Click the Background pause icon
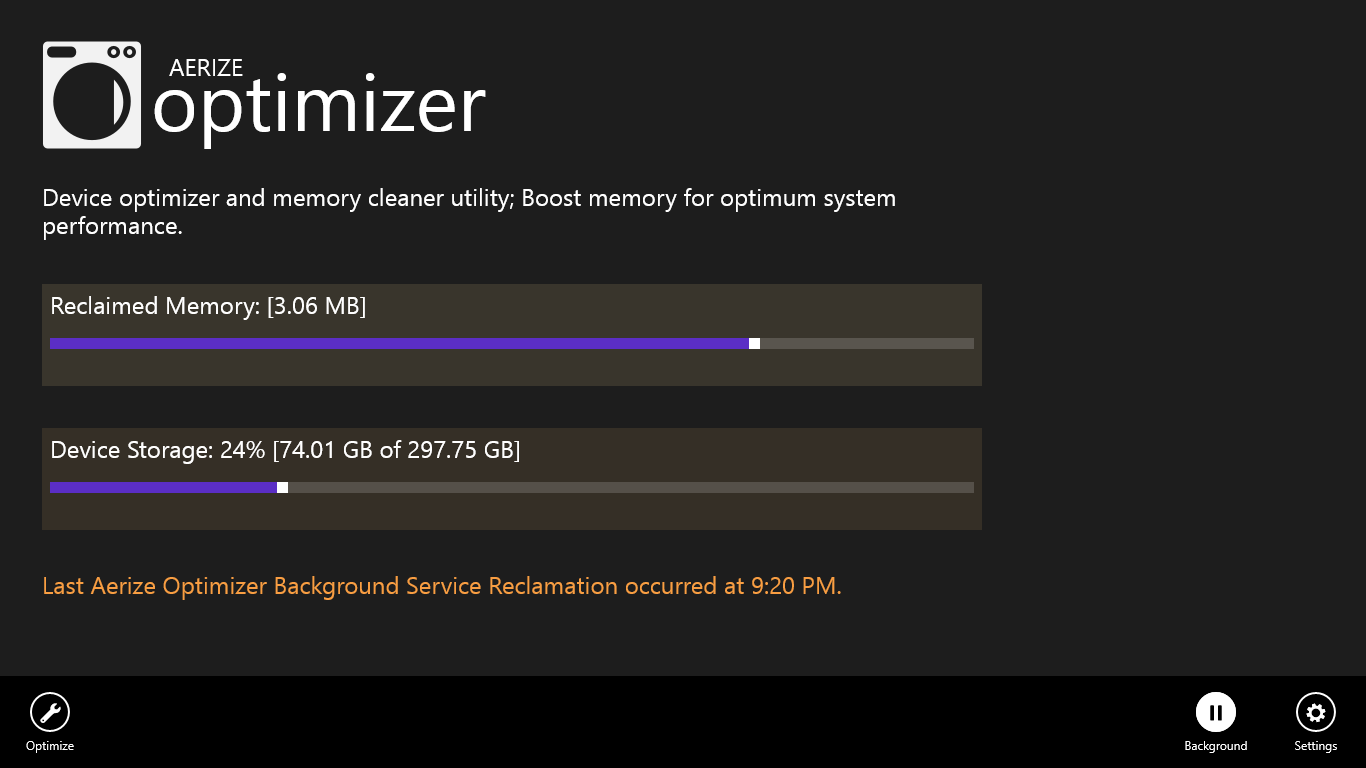This screenshot has width=1366, height=768. click(x=1216, y=711)
